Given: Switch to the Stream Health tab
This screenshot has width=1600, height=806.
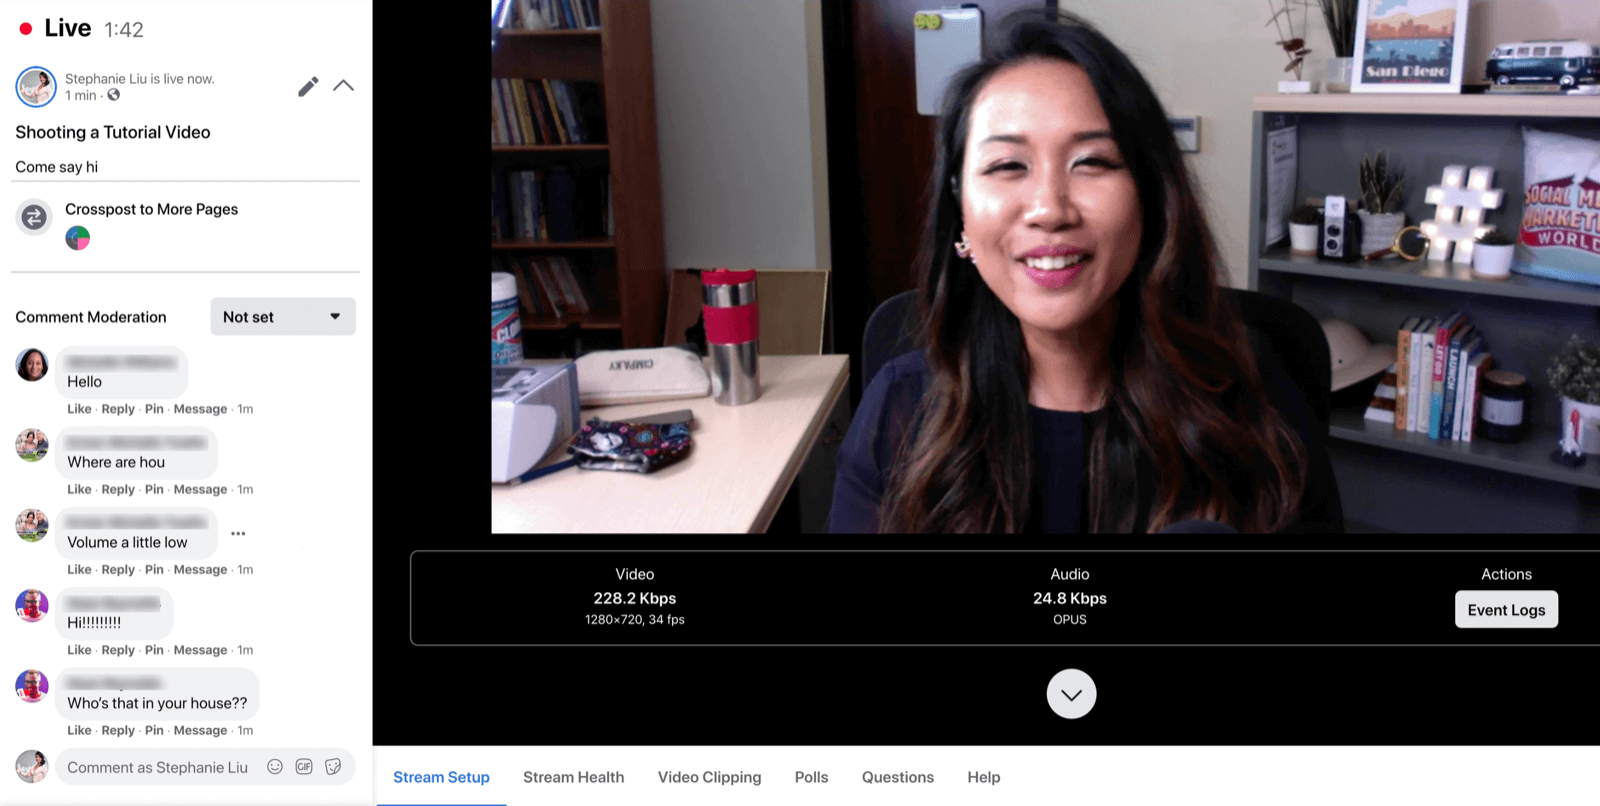Looking at the screenshot, I should (573, 777).
